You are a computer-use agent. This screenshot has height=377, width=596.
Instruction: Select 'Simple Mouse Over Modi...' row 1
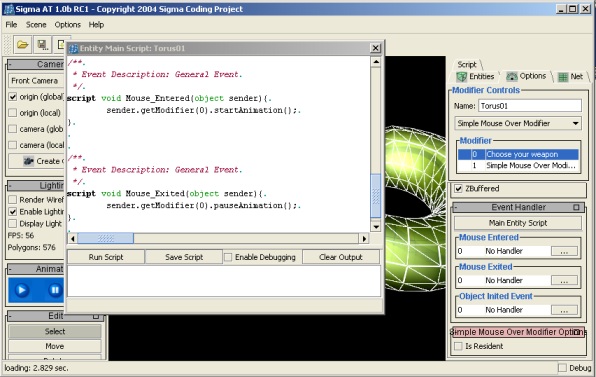(518, 166)
